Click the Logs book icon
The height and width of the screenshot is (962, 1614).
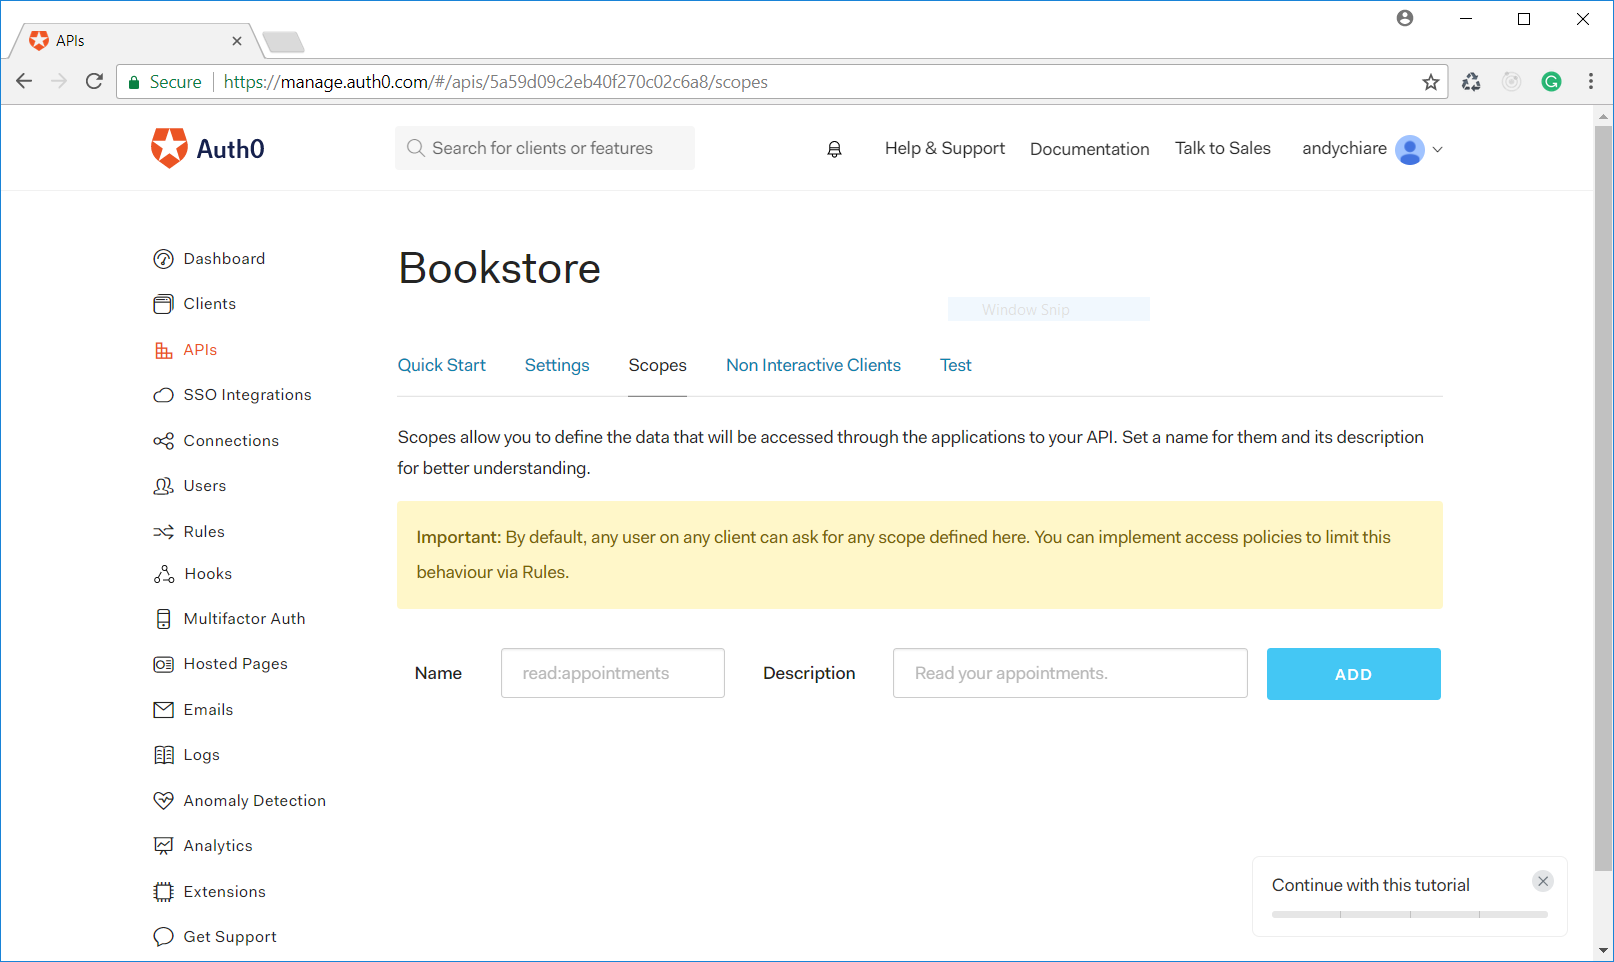tap(163, 755)
